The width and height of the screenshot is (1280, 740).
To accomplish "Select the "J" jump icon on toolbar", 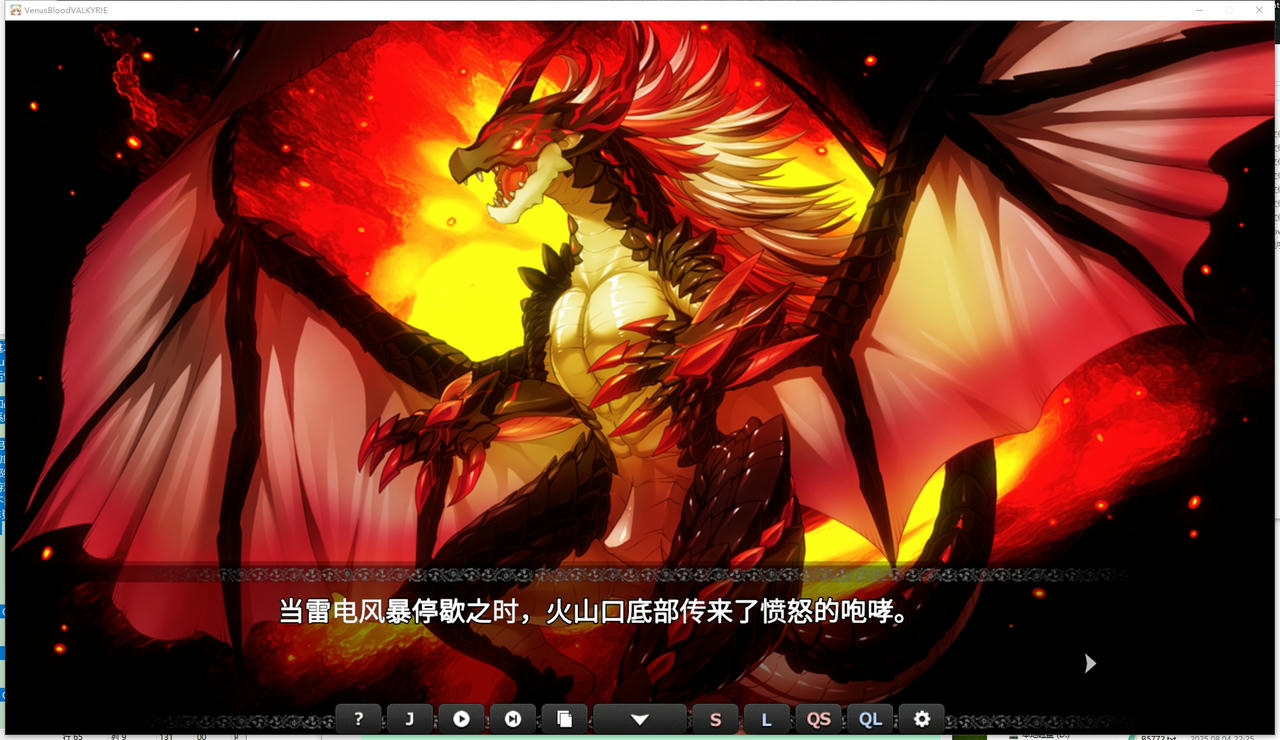I will point(409,718).
